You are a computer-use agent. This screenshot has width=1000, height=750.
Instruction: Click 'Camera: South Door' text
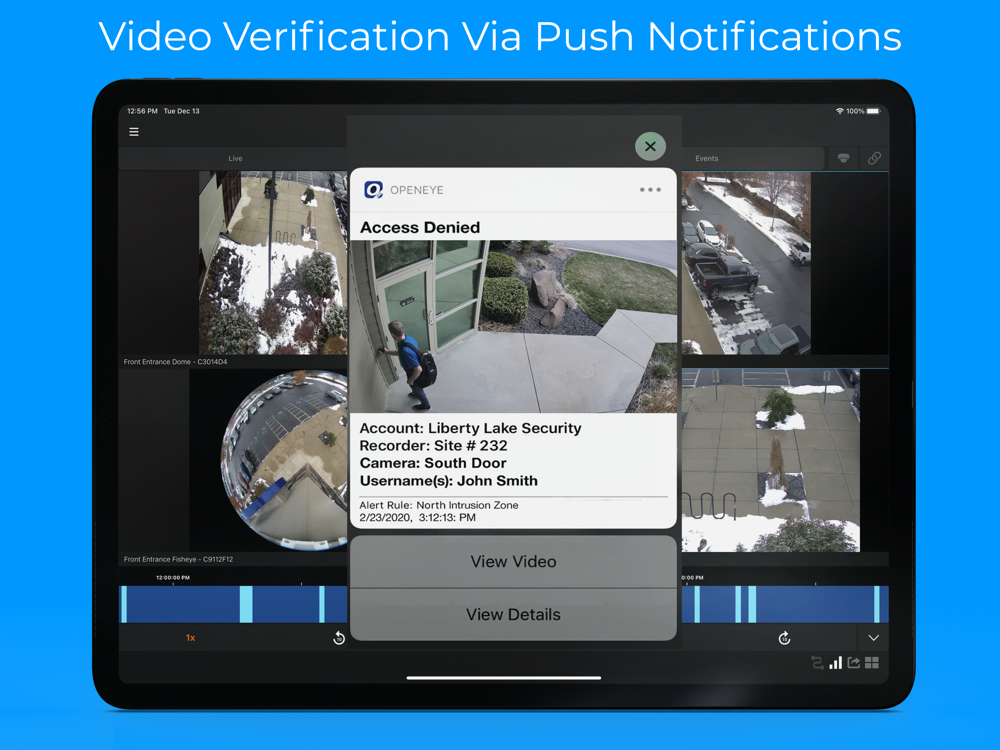coord(433,463)
